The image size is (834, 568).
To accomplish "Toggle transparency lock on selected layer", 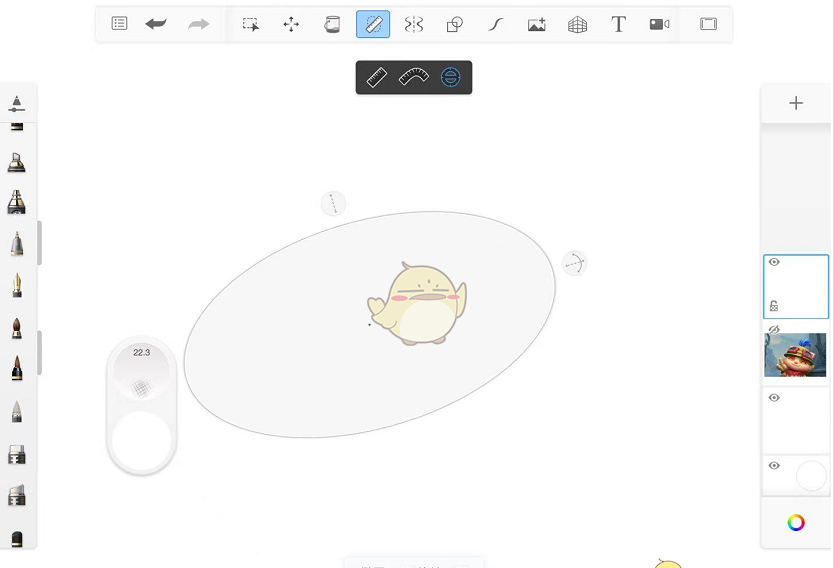I will coord(774,306).
